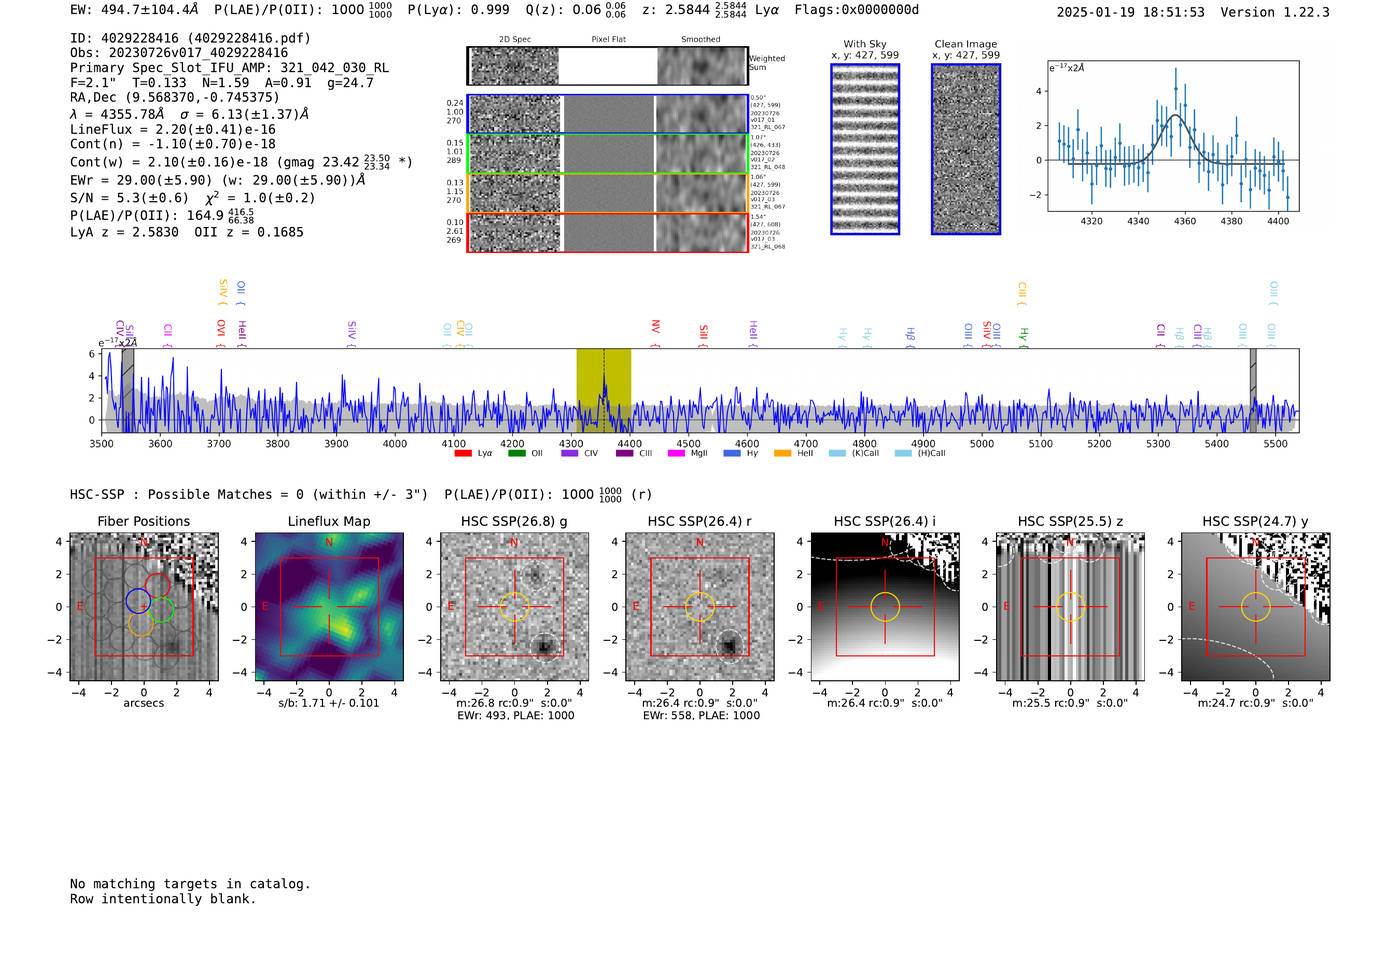The image size is (1400, 953).
Task: Click the timestamp 2025-01-19 18:51:53
Action: [1131, 12]
